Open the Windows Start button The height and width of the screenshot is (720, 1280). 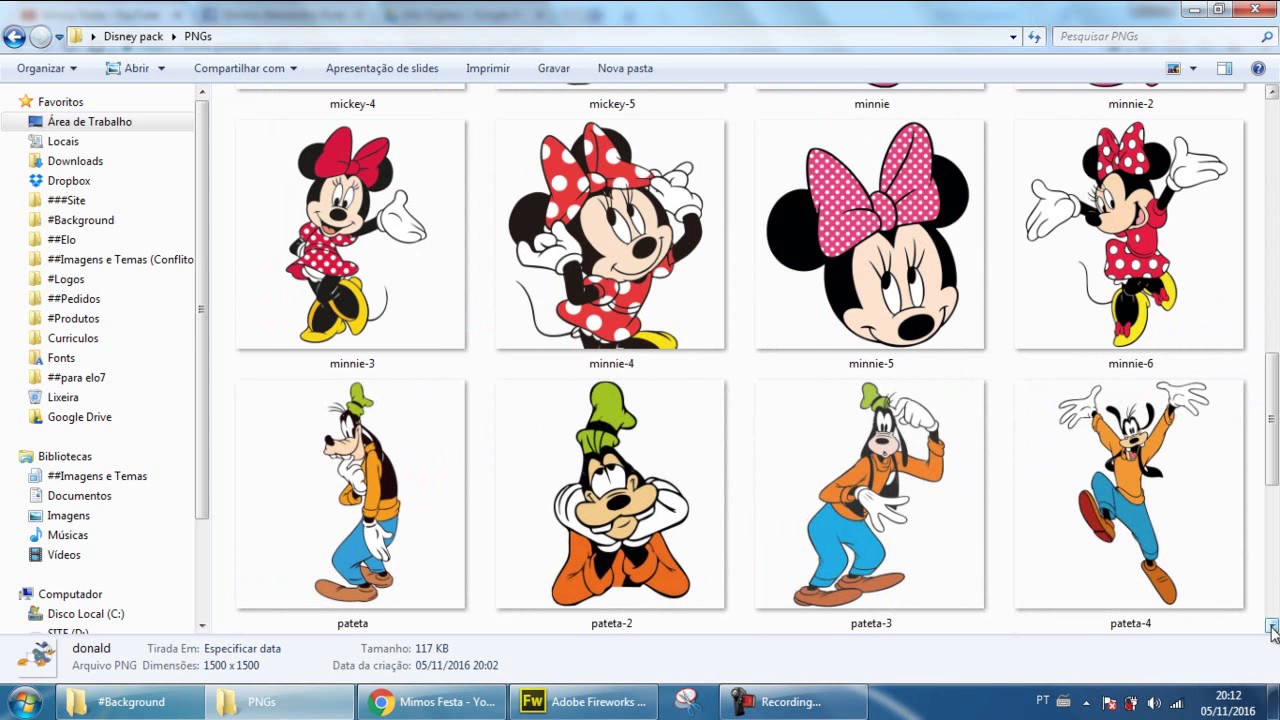click(x=24, y=701)
